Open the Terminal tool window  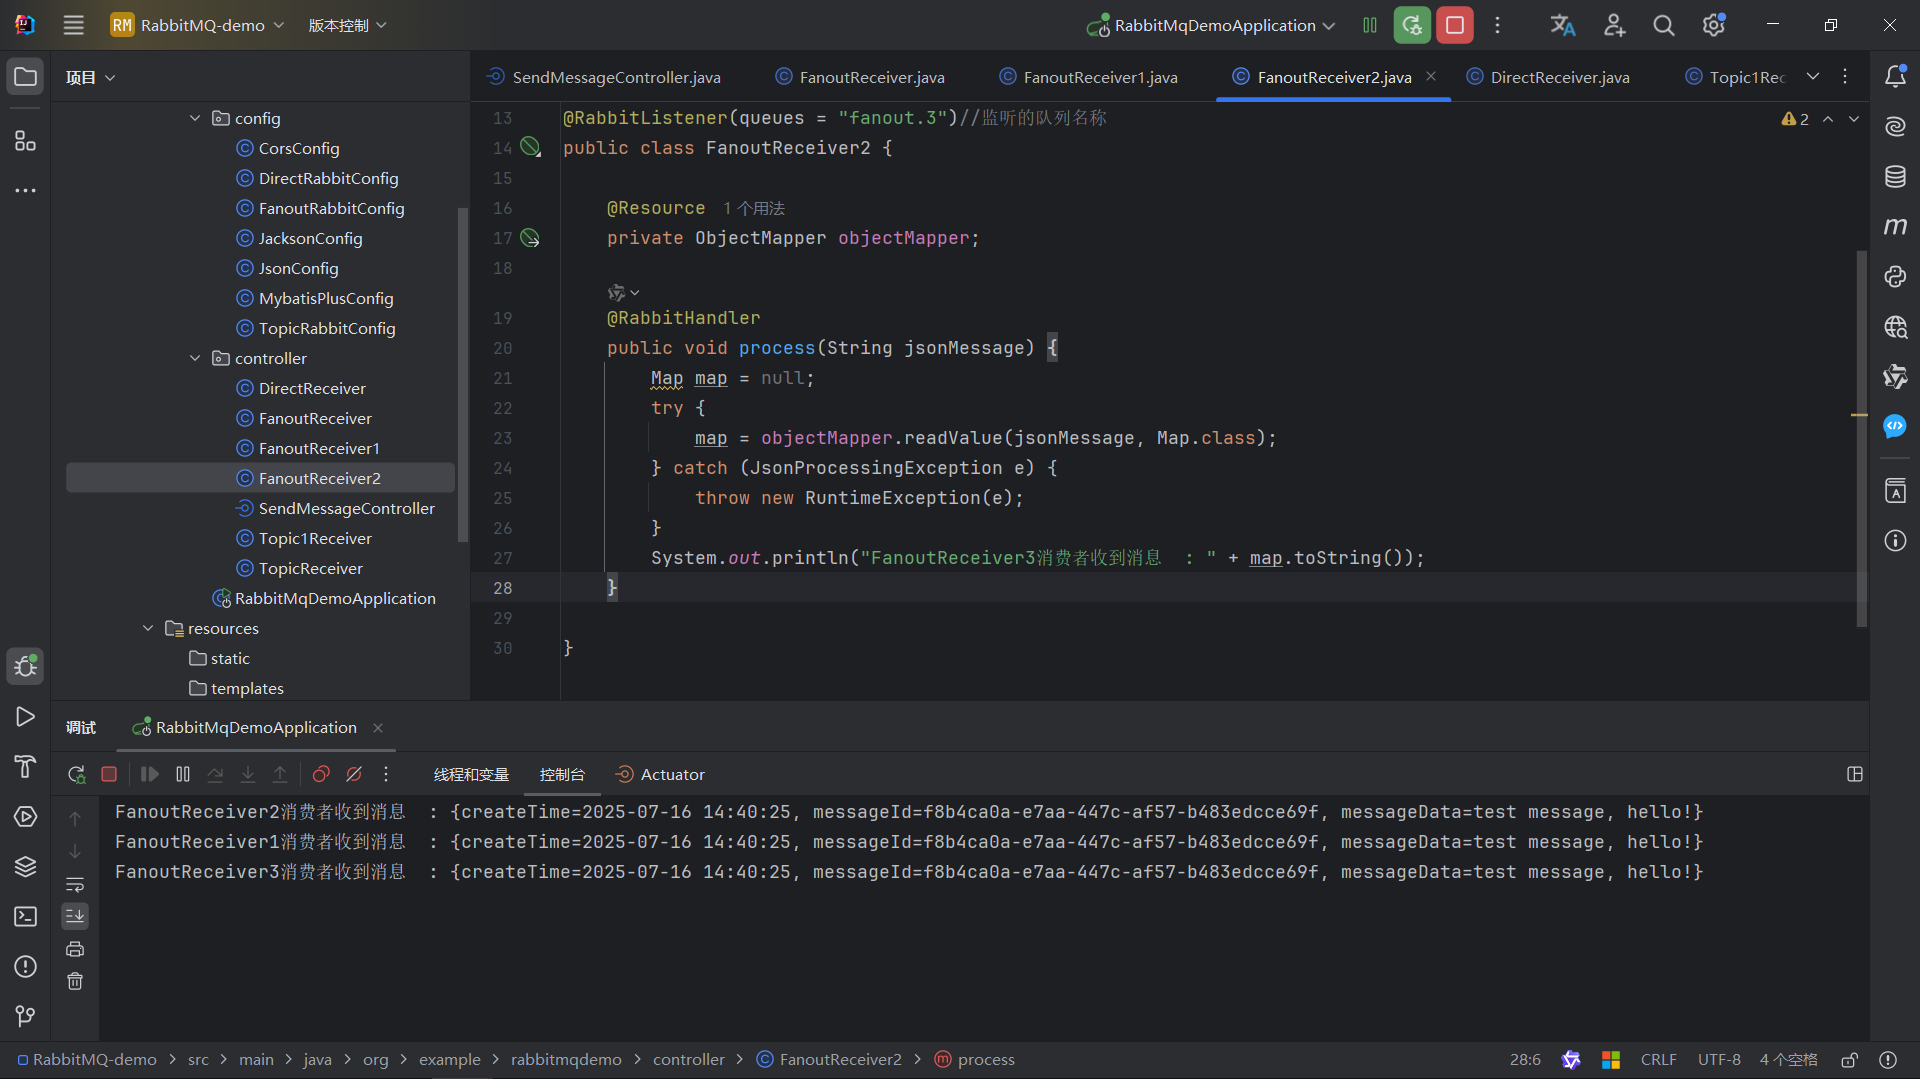coord(25,916)
